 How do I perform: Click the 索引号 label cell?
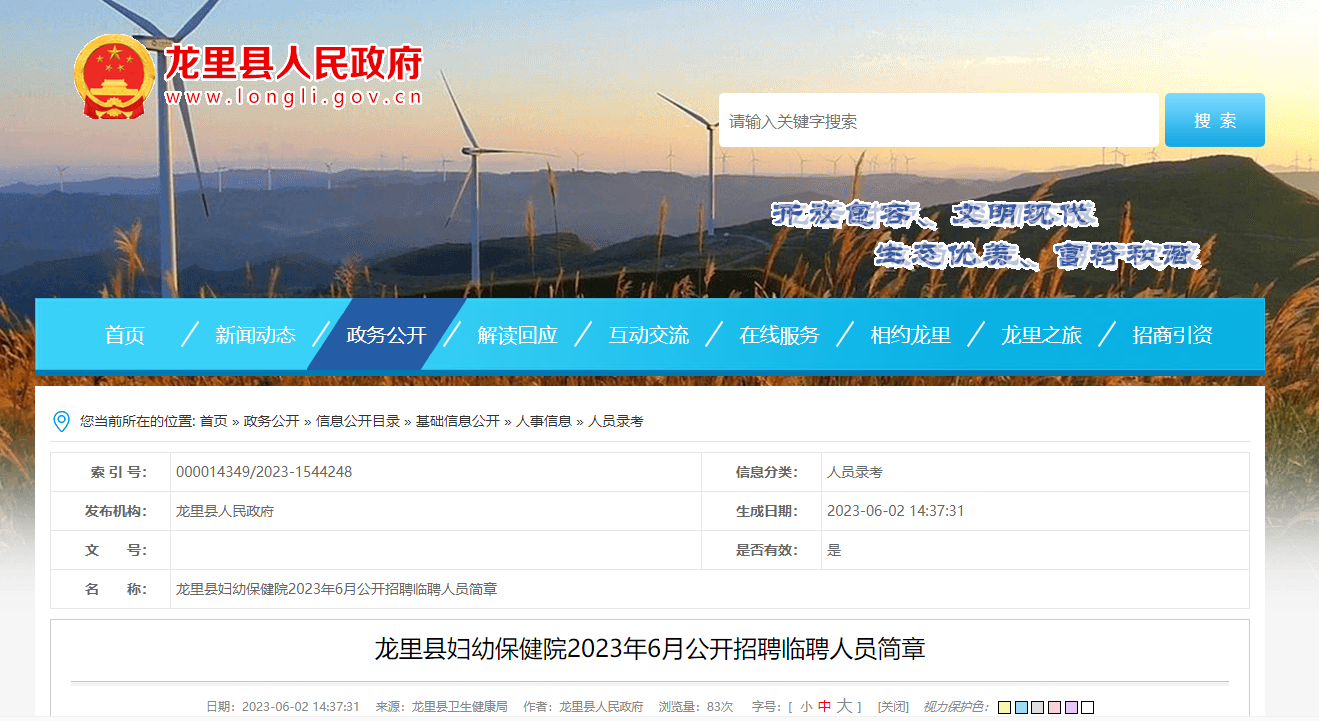tap(111, 472)
